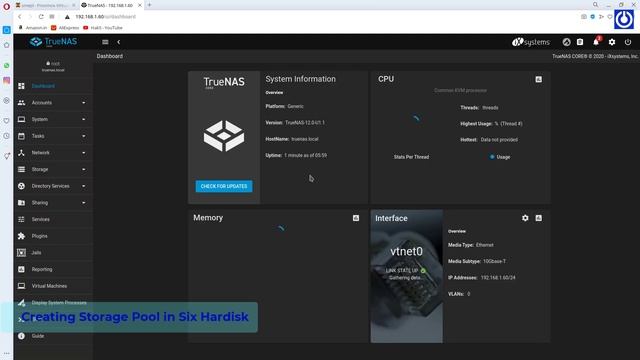Image resolution: width=640 pixels, height=360 pixels.
Task: Switch to the first browser tab
Action: [x=45, y=5]
